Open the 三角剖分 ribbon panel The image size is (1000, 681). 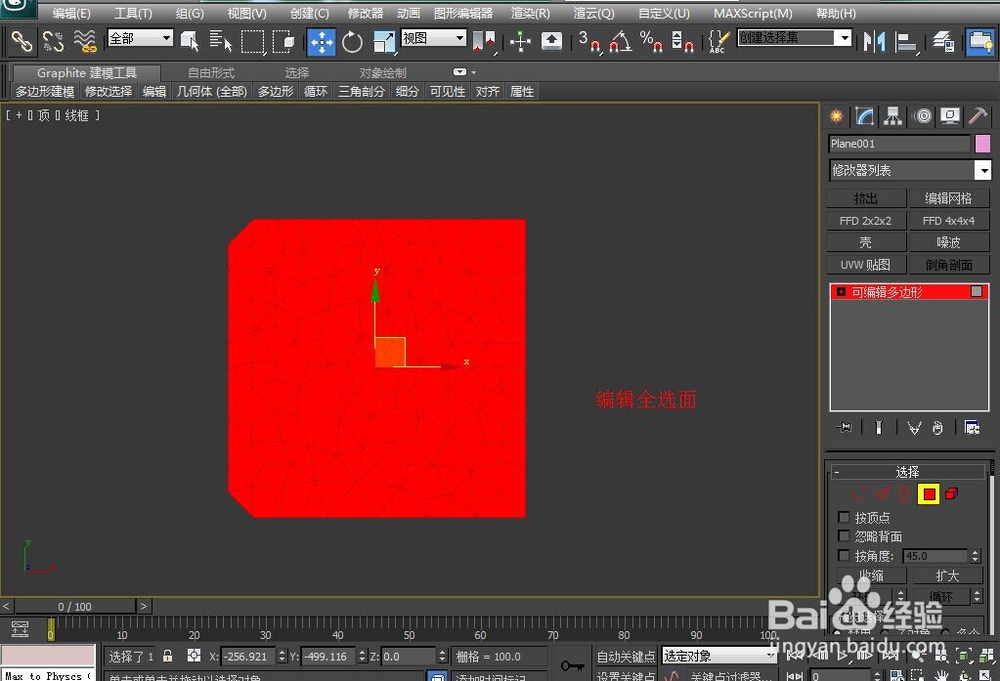(361, 92)
